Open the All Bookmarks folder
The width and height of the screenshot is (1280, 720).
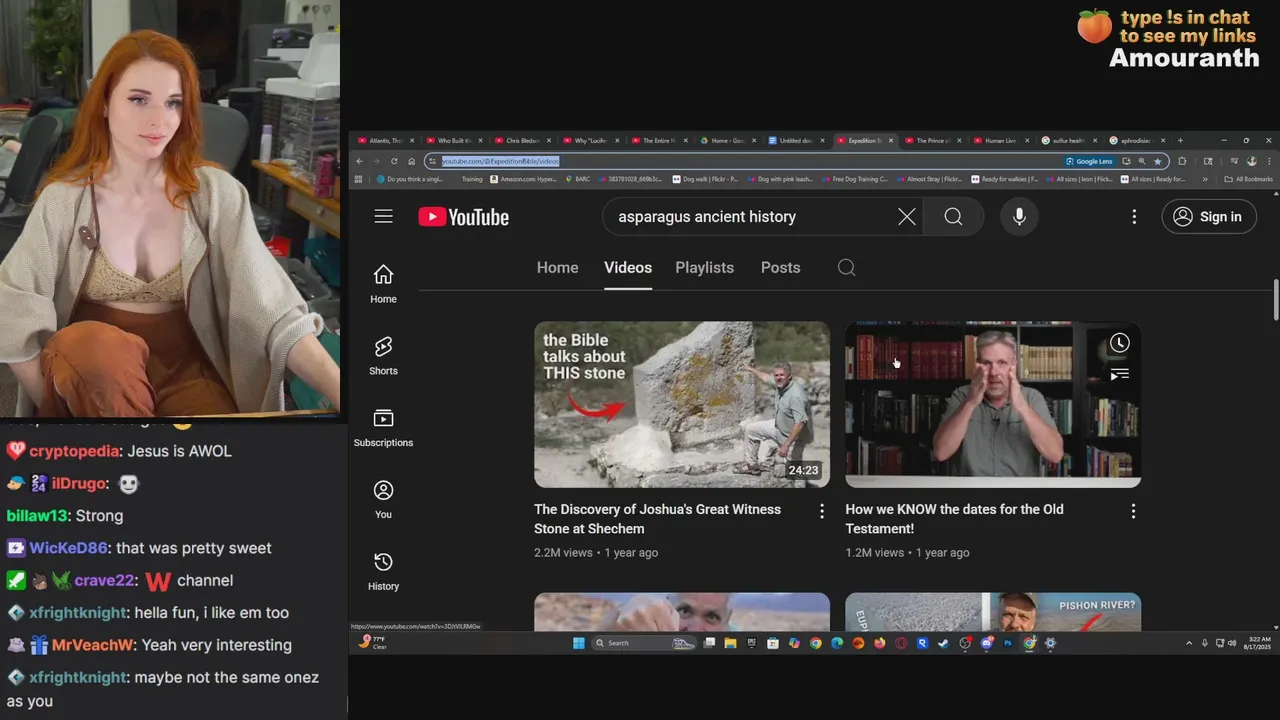tap(1249, 179)
